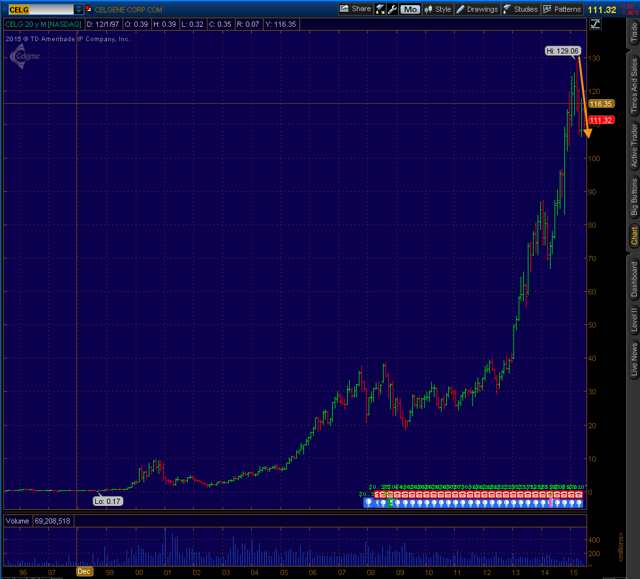
Task: Open the Style menu
Action: click(438, 9)
